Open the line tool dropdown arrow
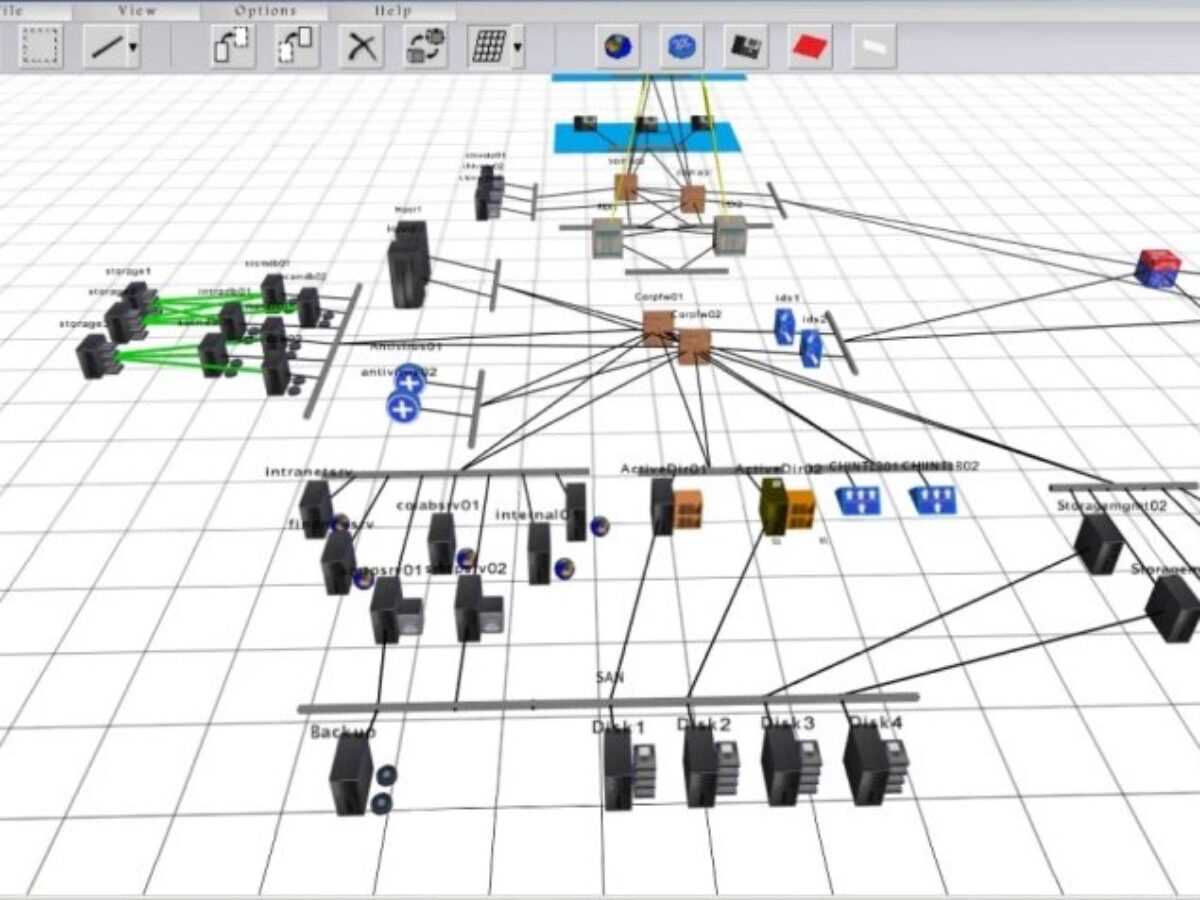 133,48
